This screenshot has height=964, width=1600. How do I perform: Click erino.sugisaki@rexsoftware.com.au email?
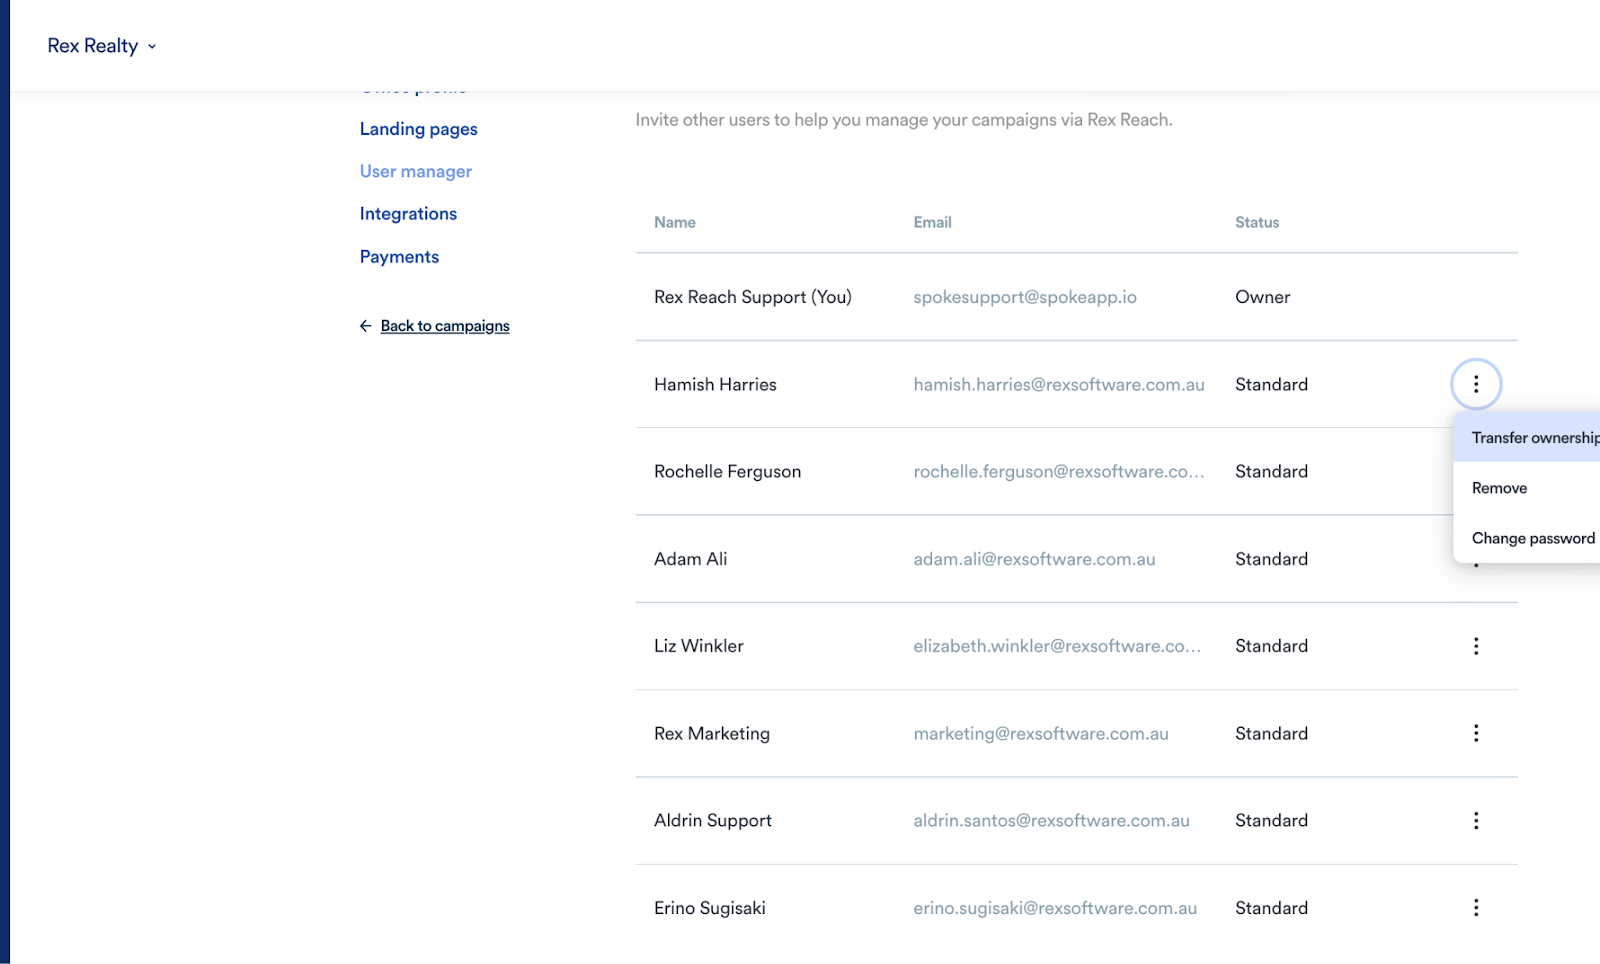1055,908
